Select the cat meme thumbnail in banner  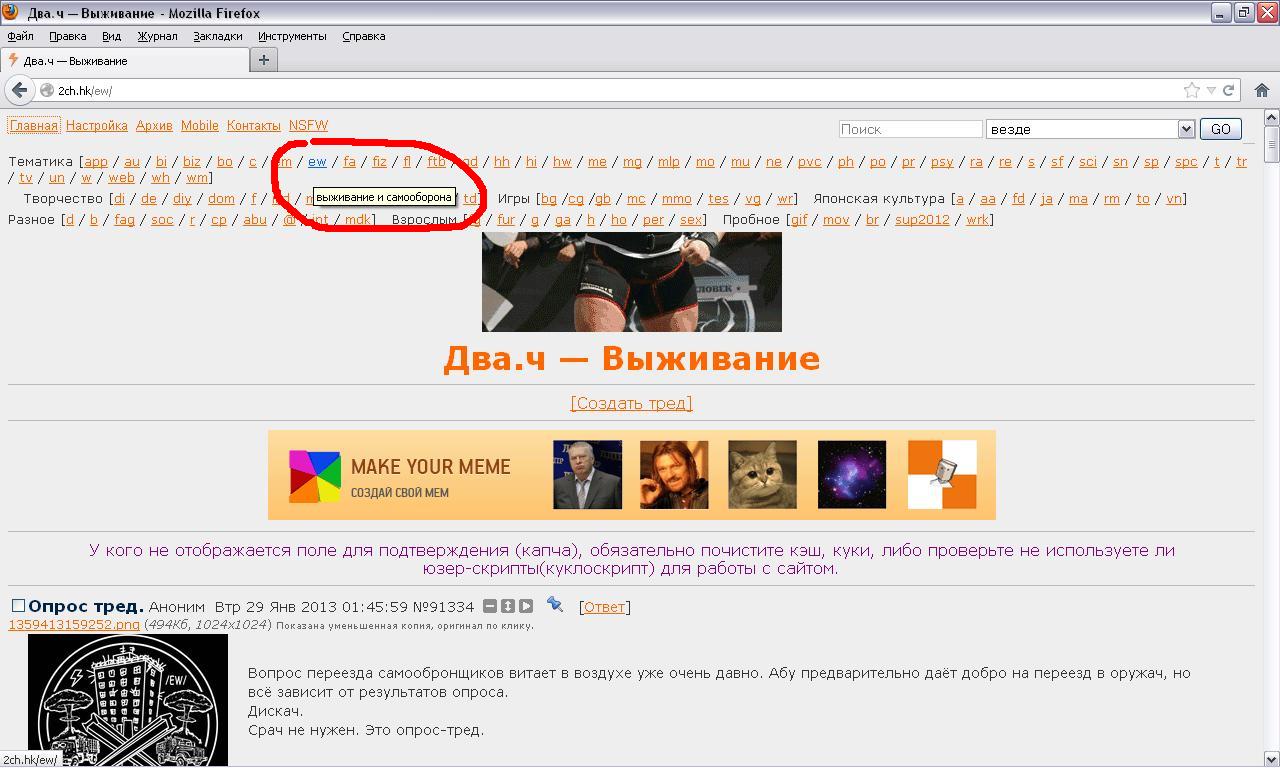click(x=762, y=475)
